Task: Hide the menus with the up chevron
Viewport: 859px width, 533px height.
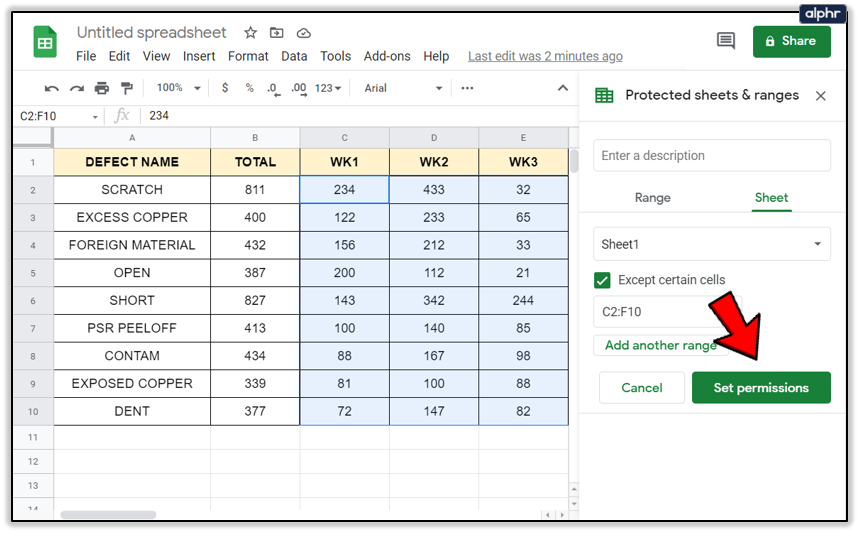Action: tap(563, 88)
